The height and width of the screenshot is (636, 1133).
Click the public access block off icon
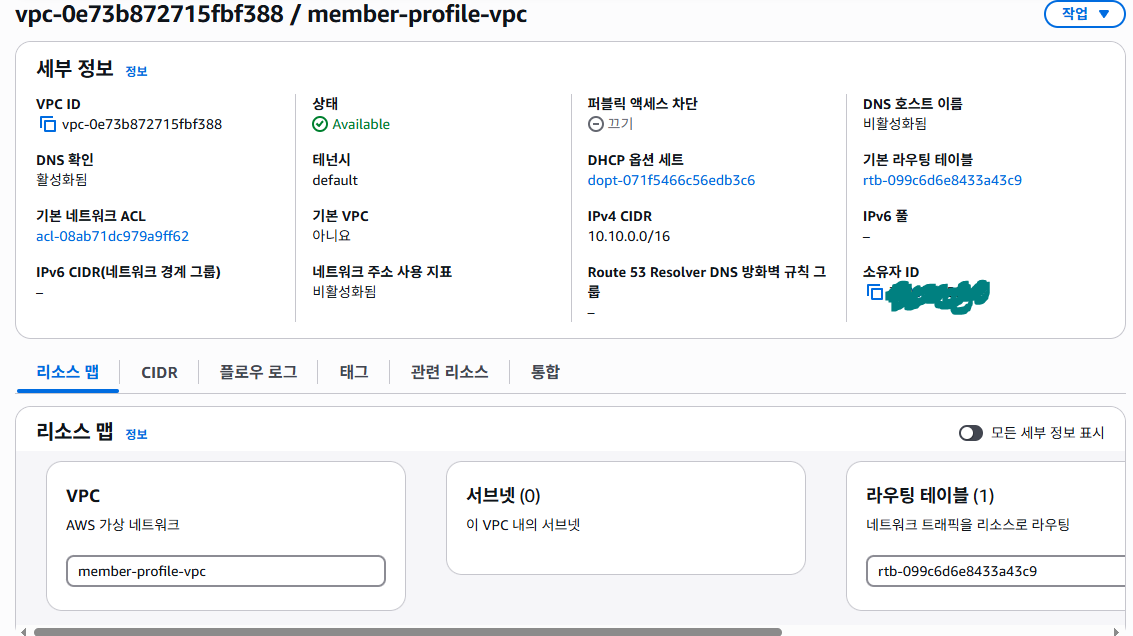595,124
